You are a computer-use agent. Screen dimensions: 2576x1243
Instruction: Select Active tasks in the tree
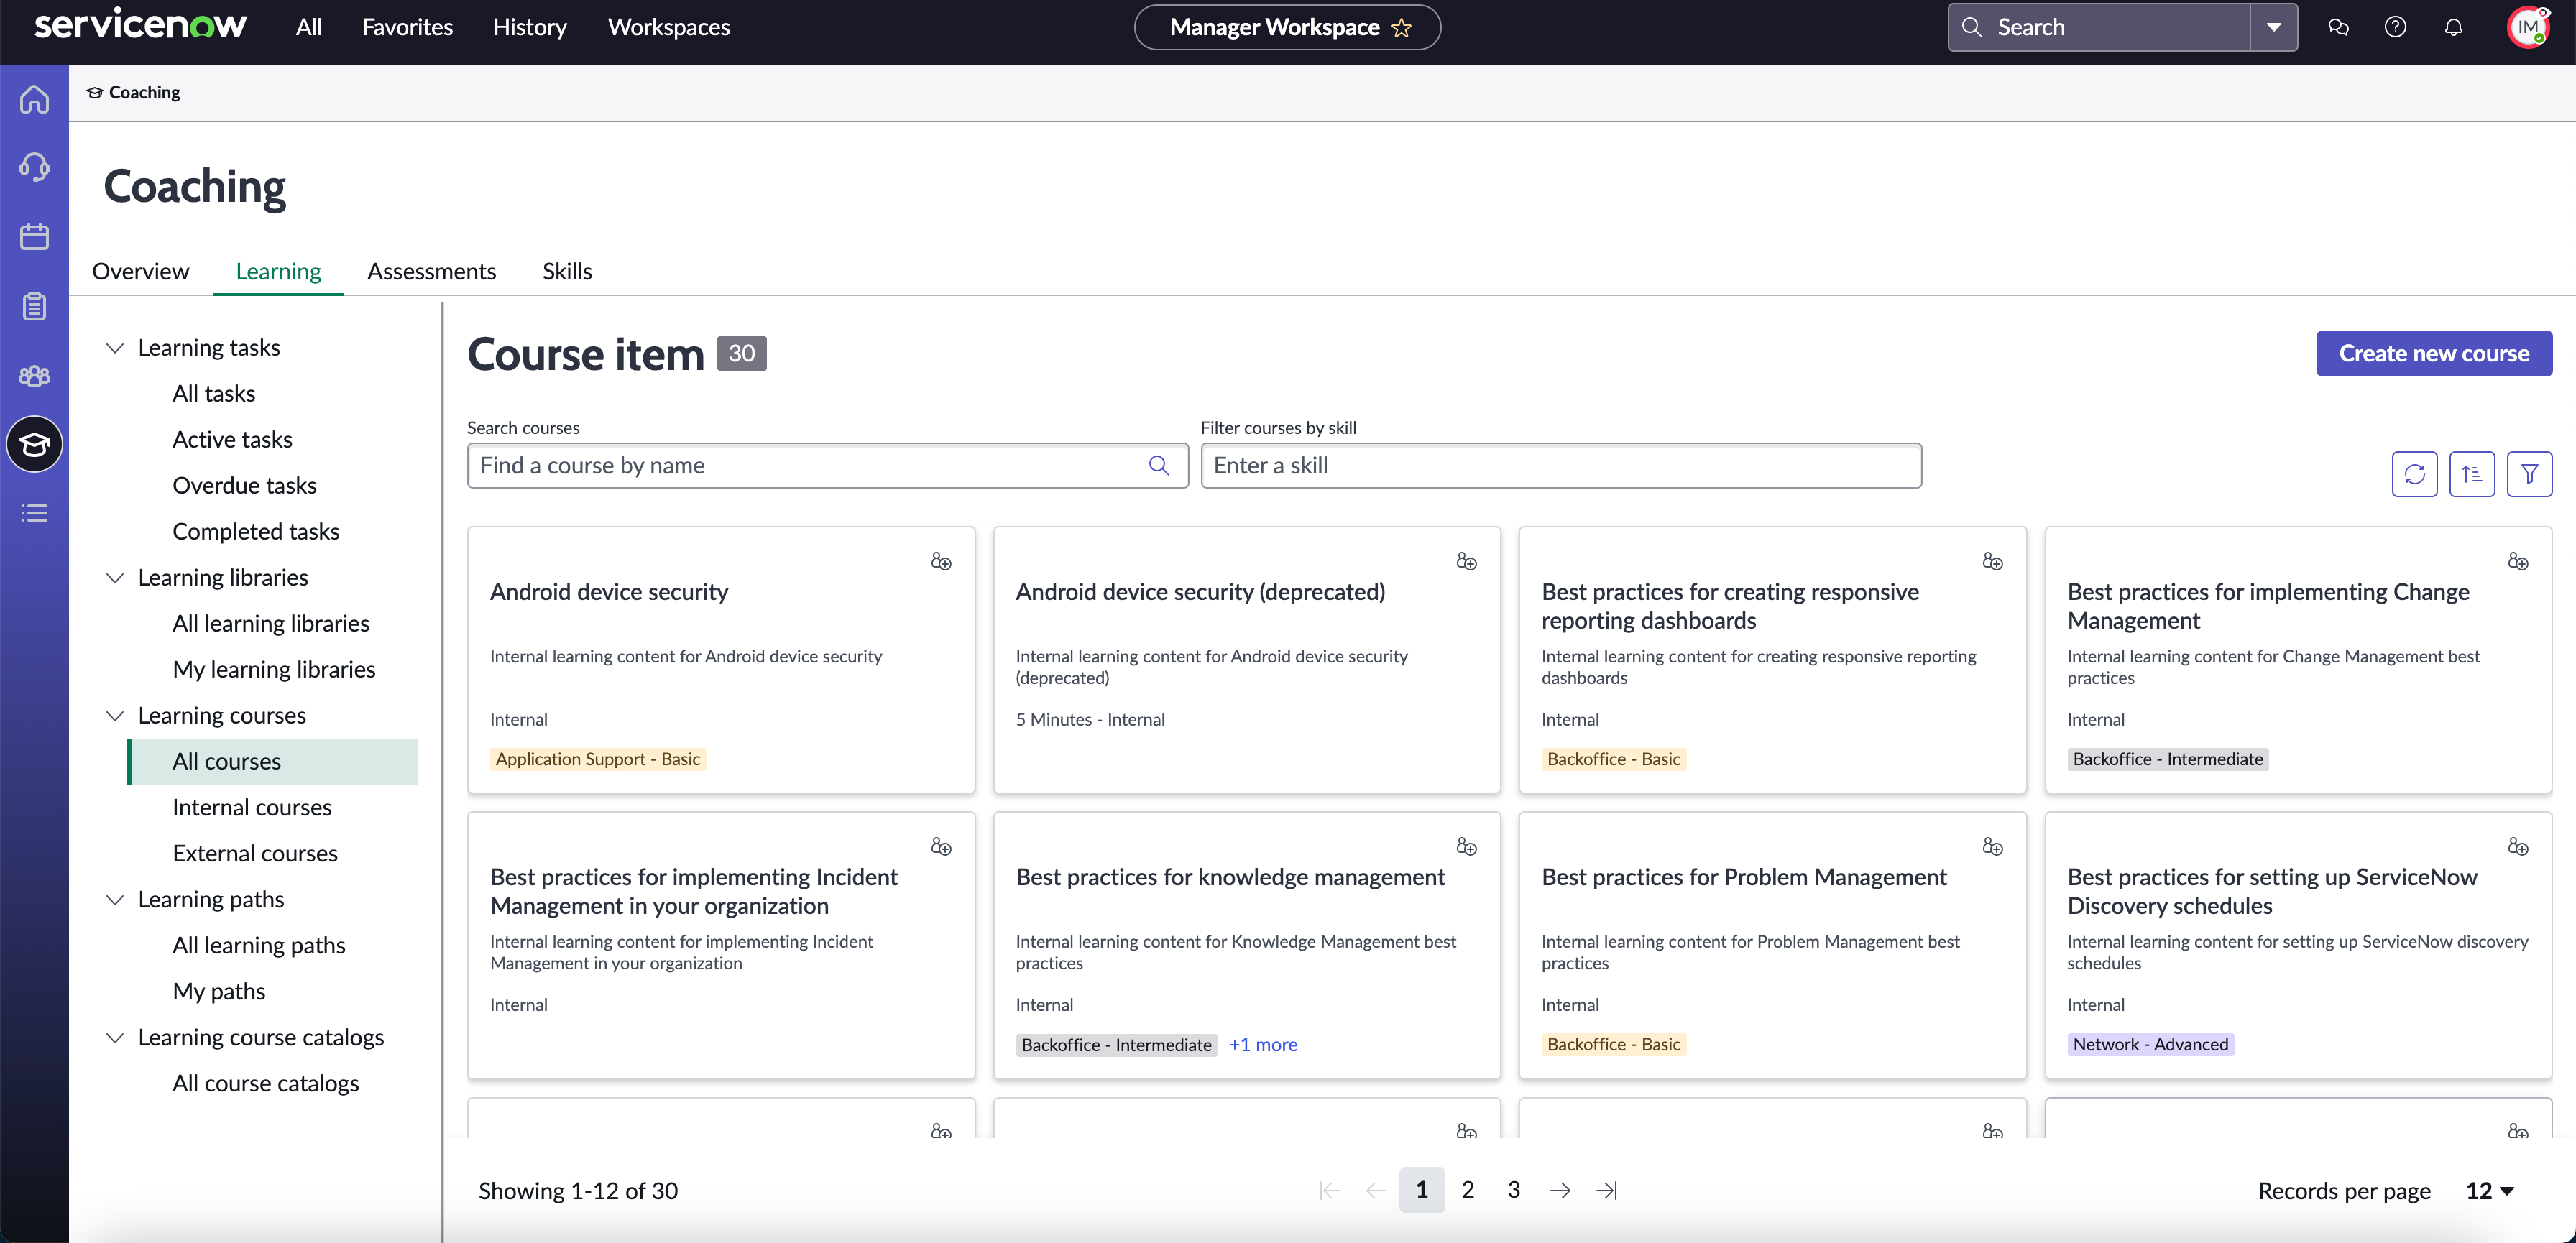tap(232, 439)
